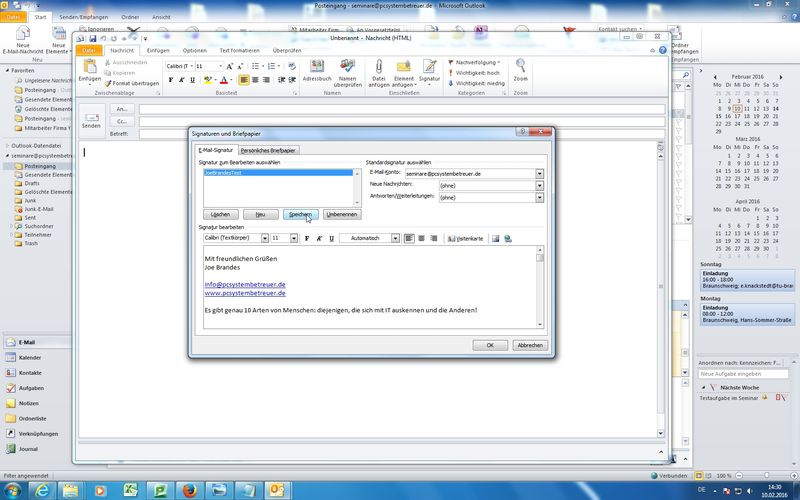The width and height of the screenshot is (800, 500).
Task: Click the Datei anfügen paperclip icon
Action: [x=378, y=72]
